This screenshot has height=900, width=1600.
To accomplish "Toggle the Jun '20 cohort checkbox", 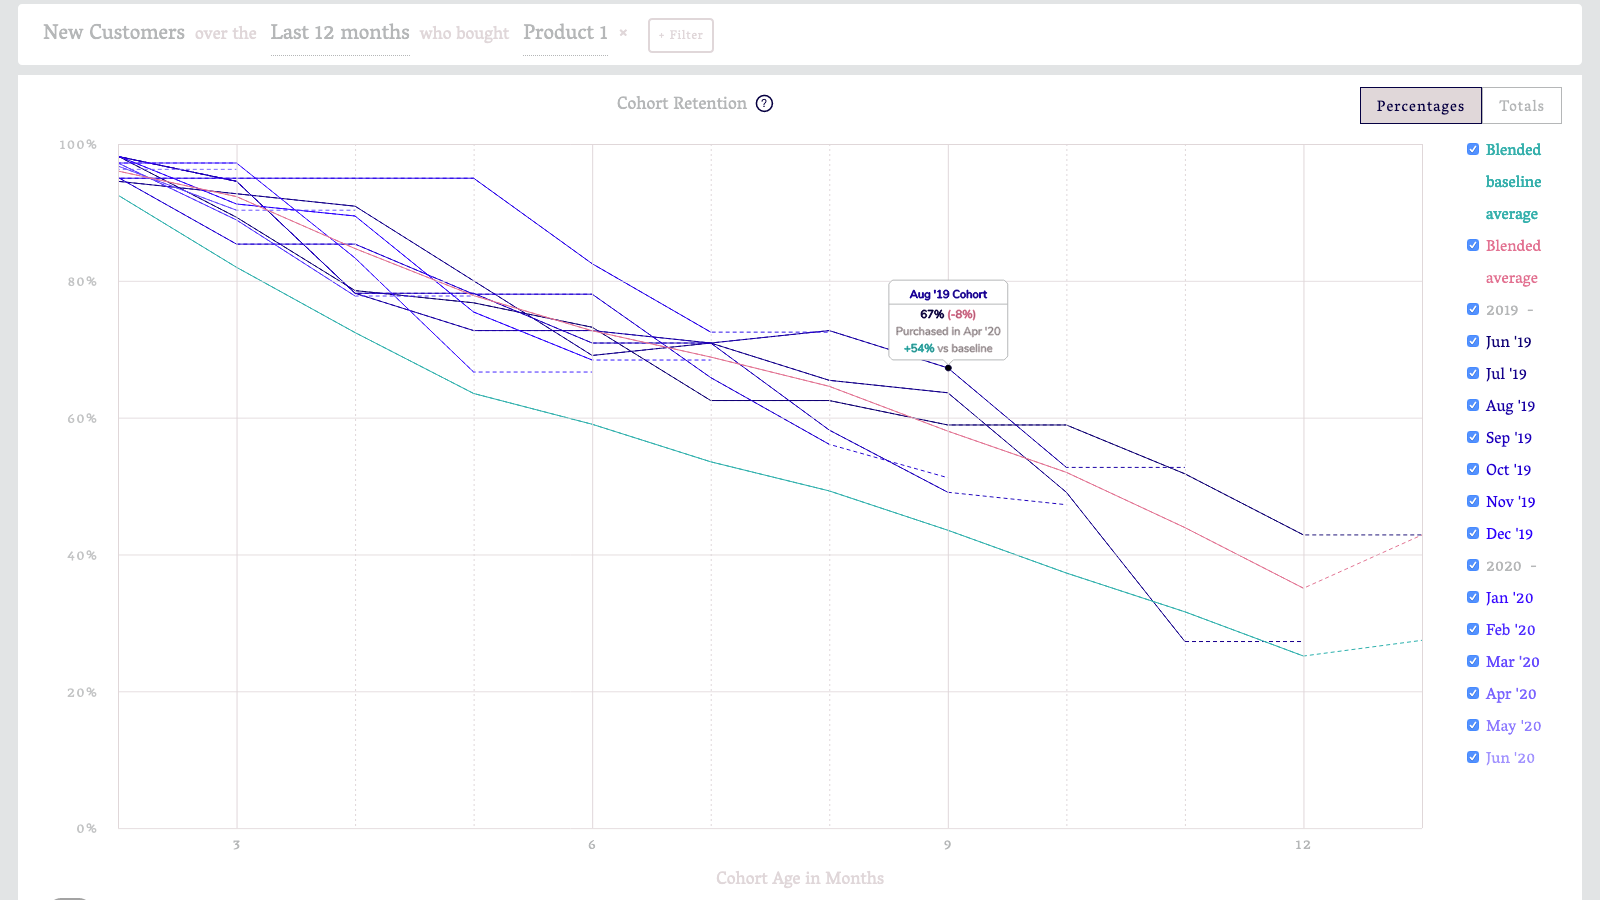I will click(x=1473, y=757).
